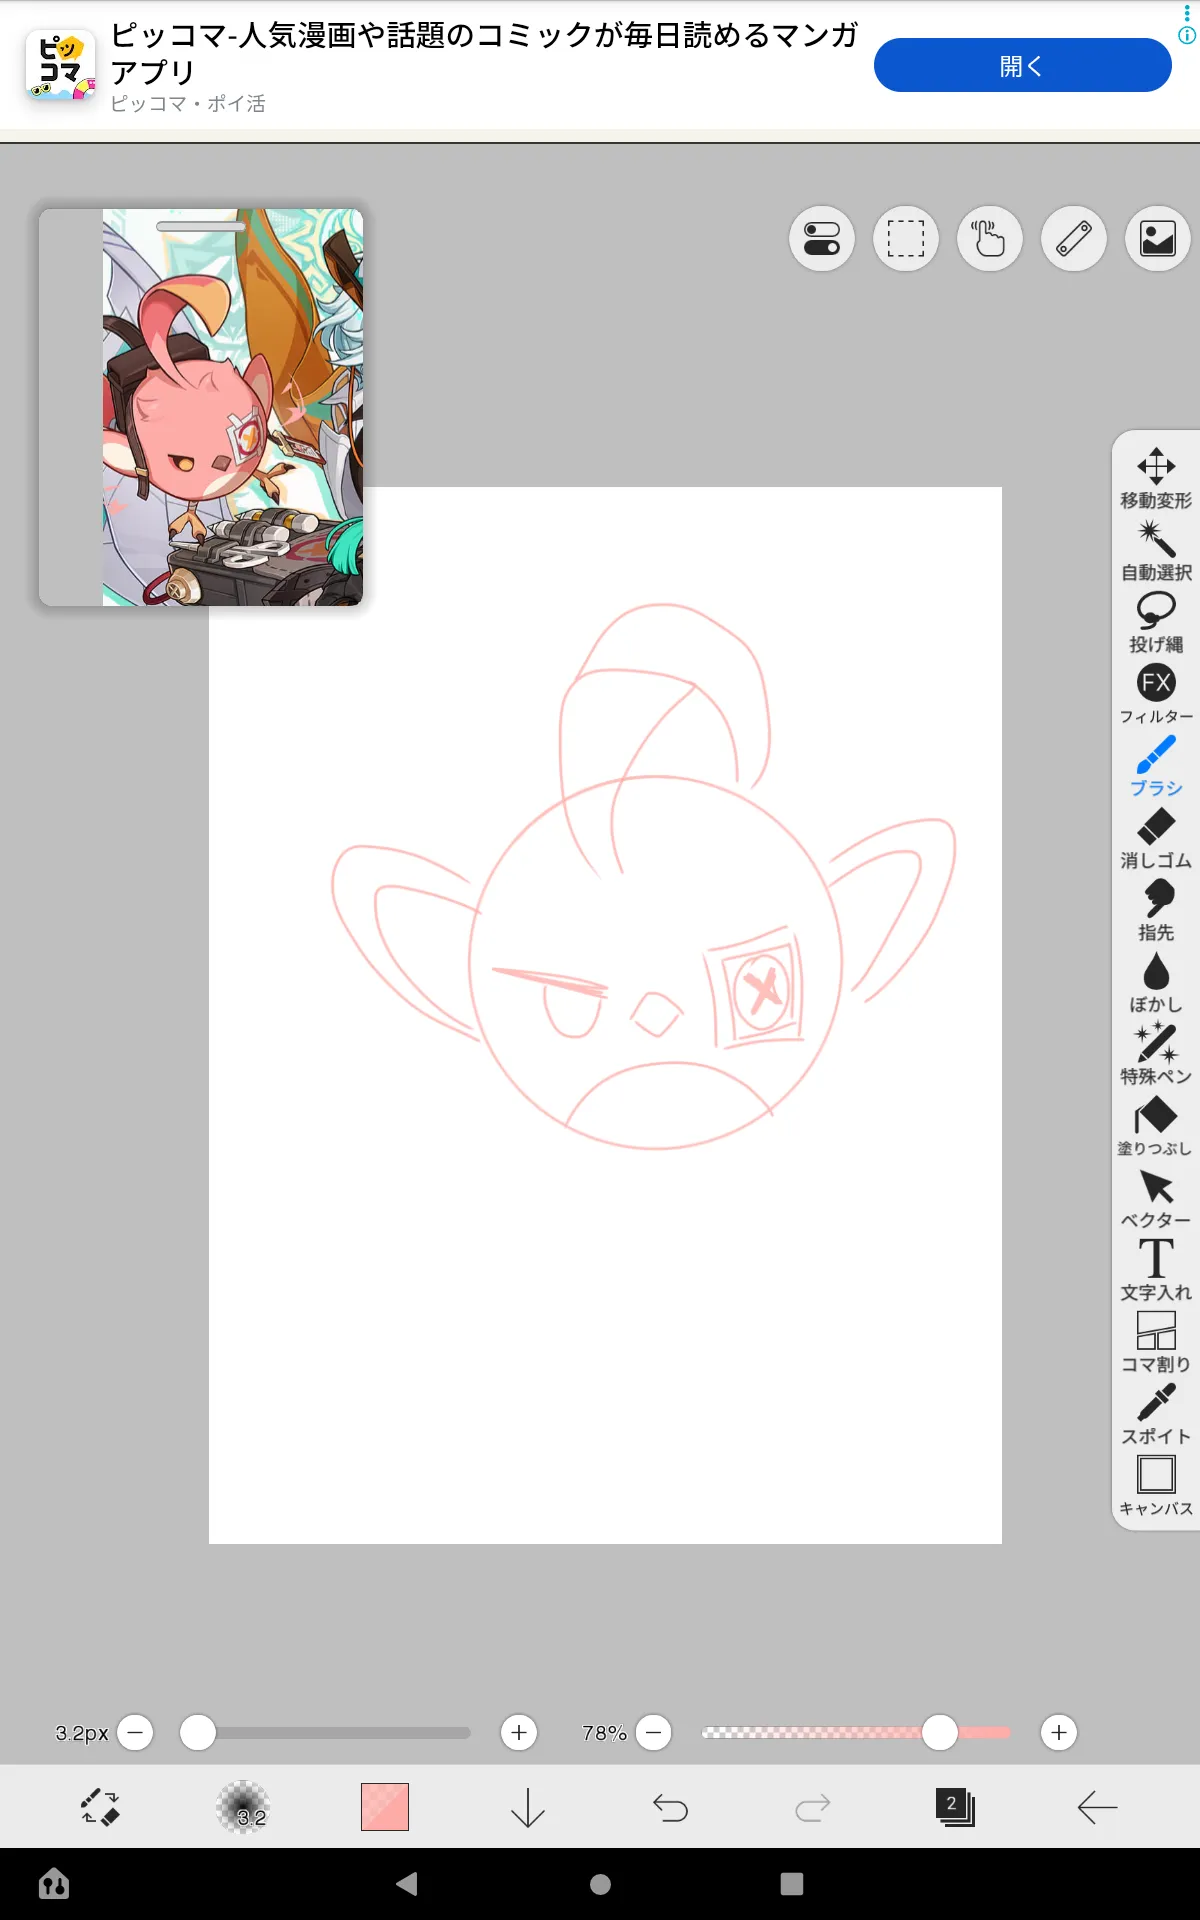Open the stabilizer hand icon
1200x1920 pixels.
click(990, 239)
